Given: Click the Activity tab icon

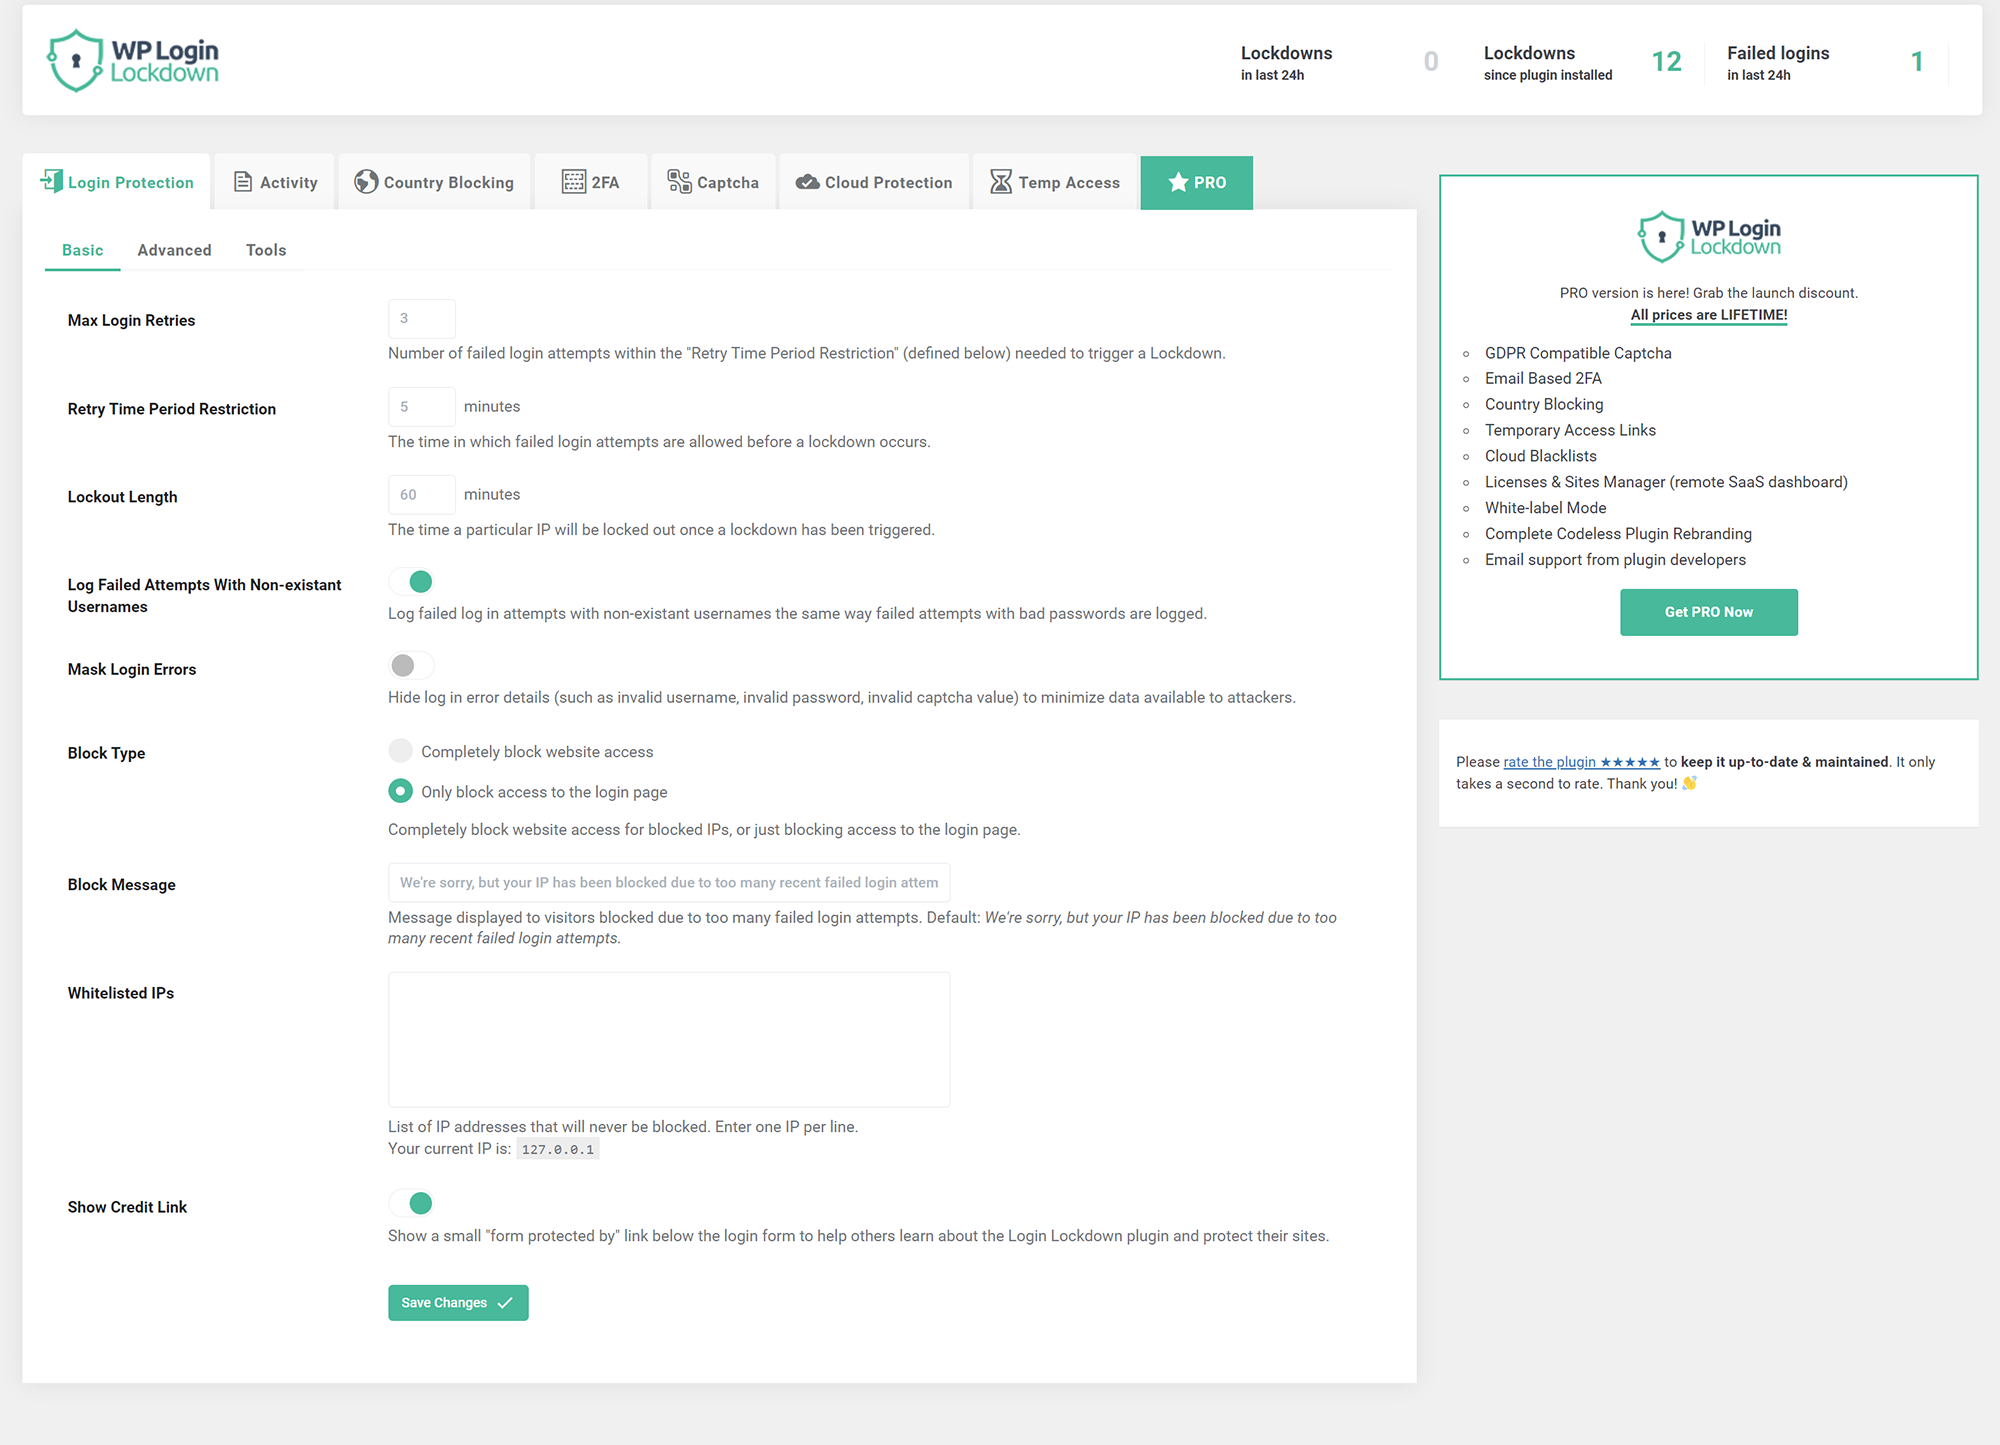Looking at the screenshot, I should [242, 182].
